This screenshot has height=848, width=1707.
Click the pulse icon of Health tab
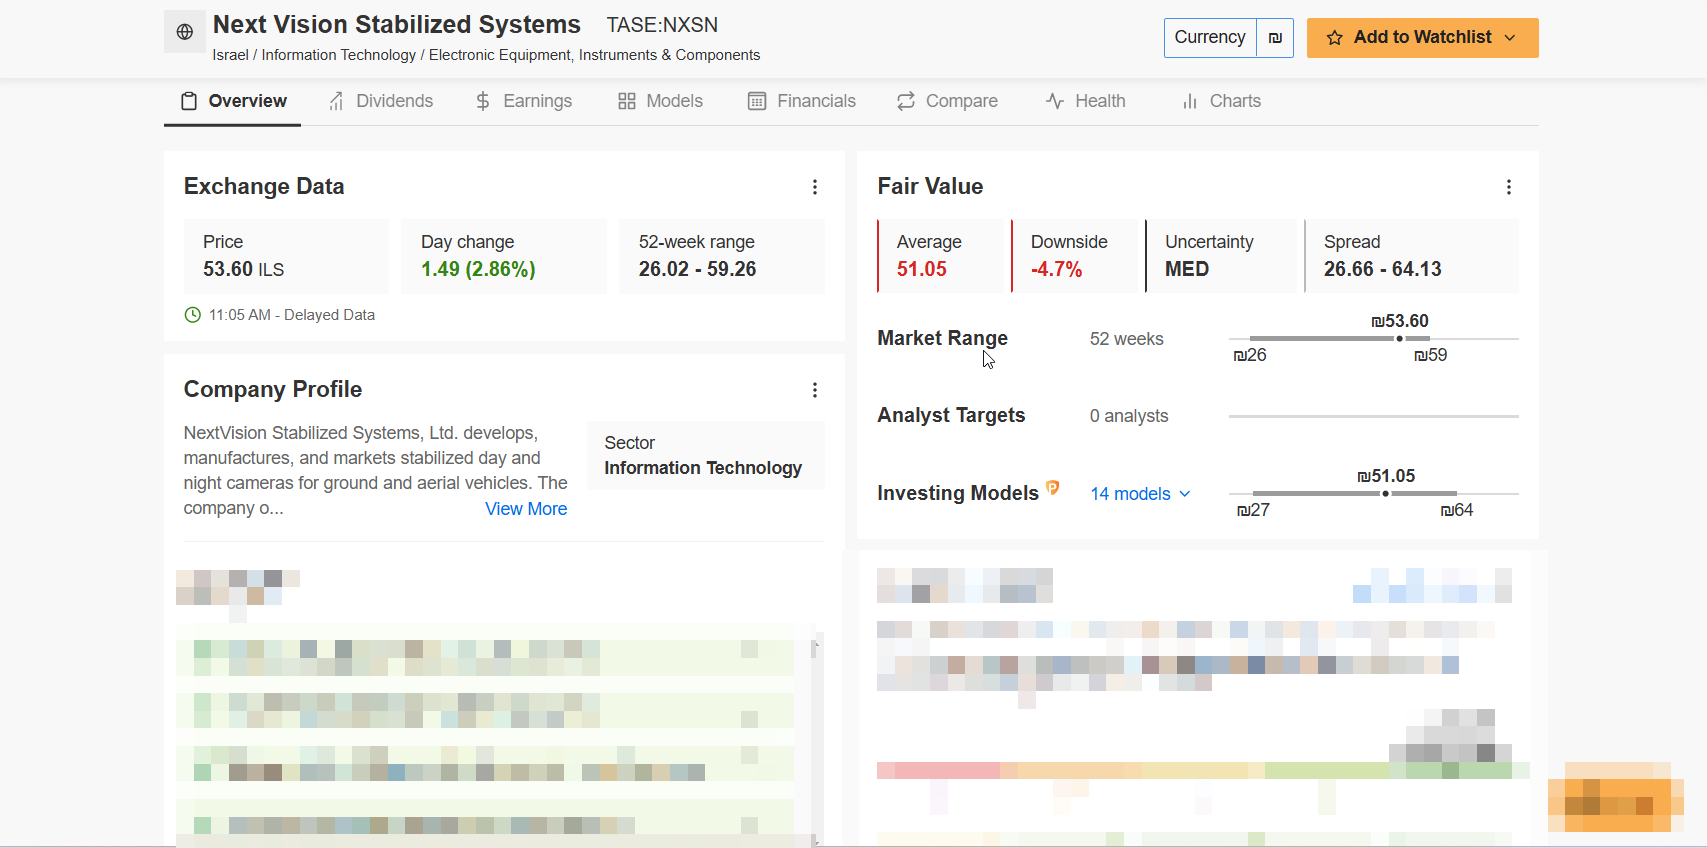click(1055, 101)
